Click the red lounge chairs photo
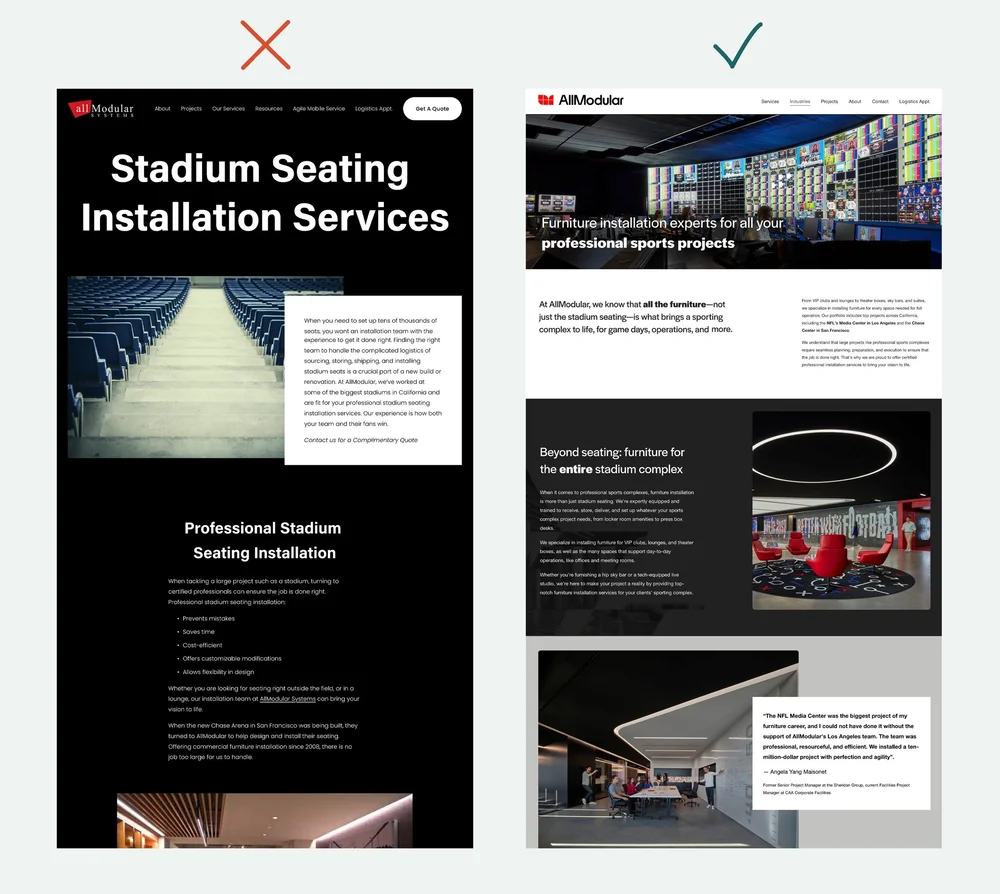This screenshot has height=894, width=1000. 841,510
